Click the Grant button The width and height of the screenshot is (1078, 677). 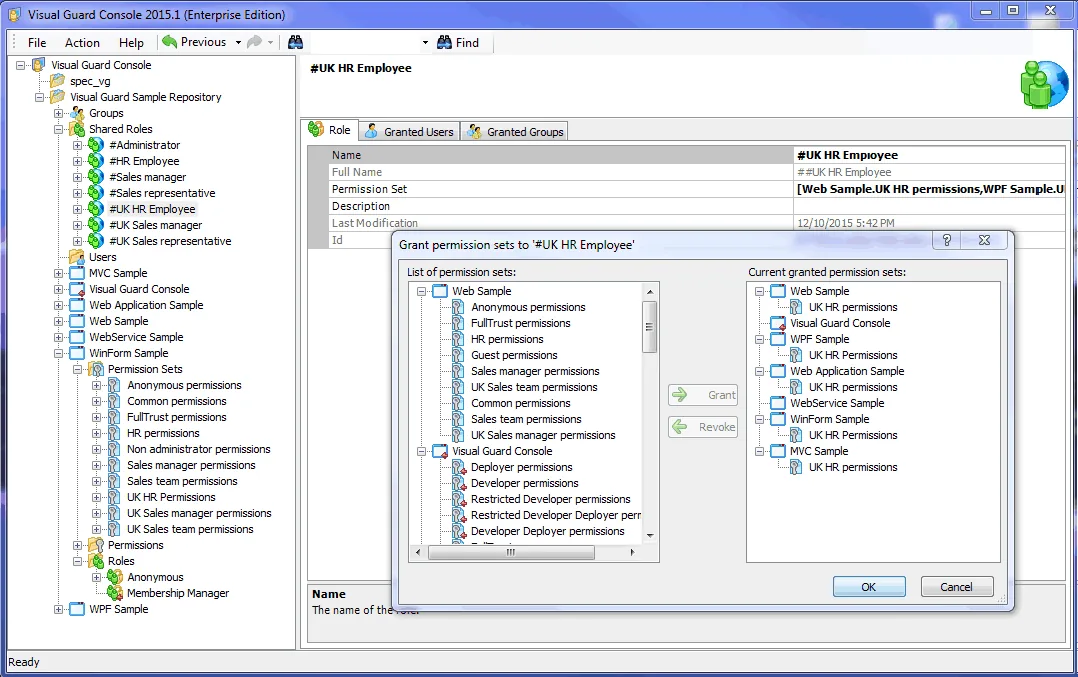(x=703, y=395)
